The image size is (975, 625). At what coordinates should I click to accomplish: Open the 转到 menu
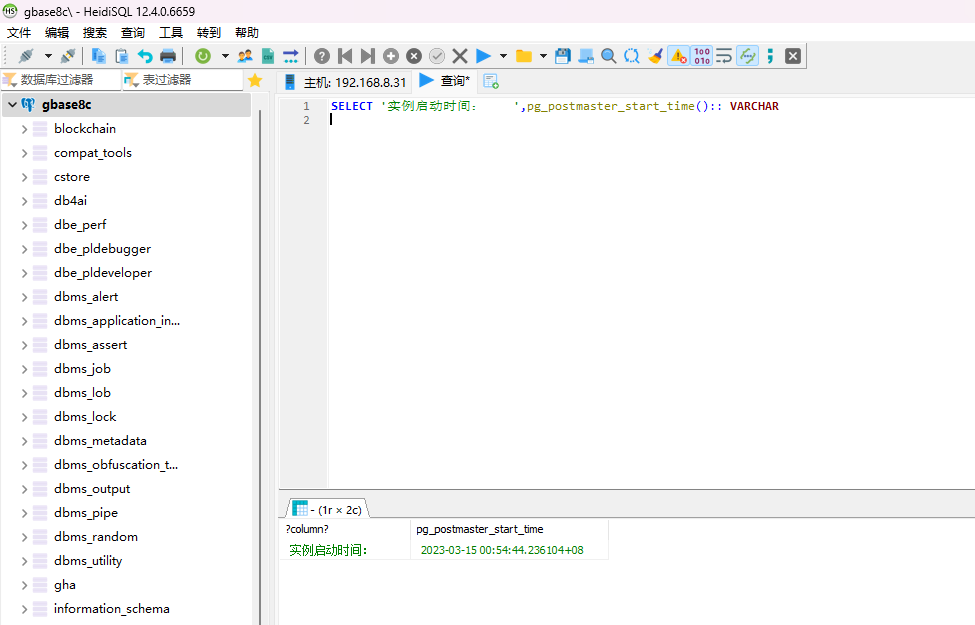[x=209, y=32]
